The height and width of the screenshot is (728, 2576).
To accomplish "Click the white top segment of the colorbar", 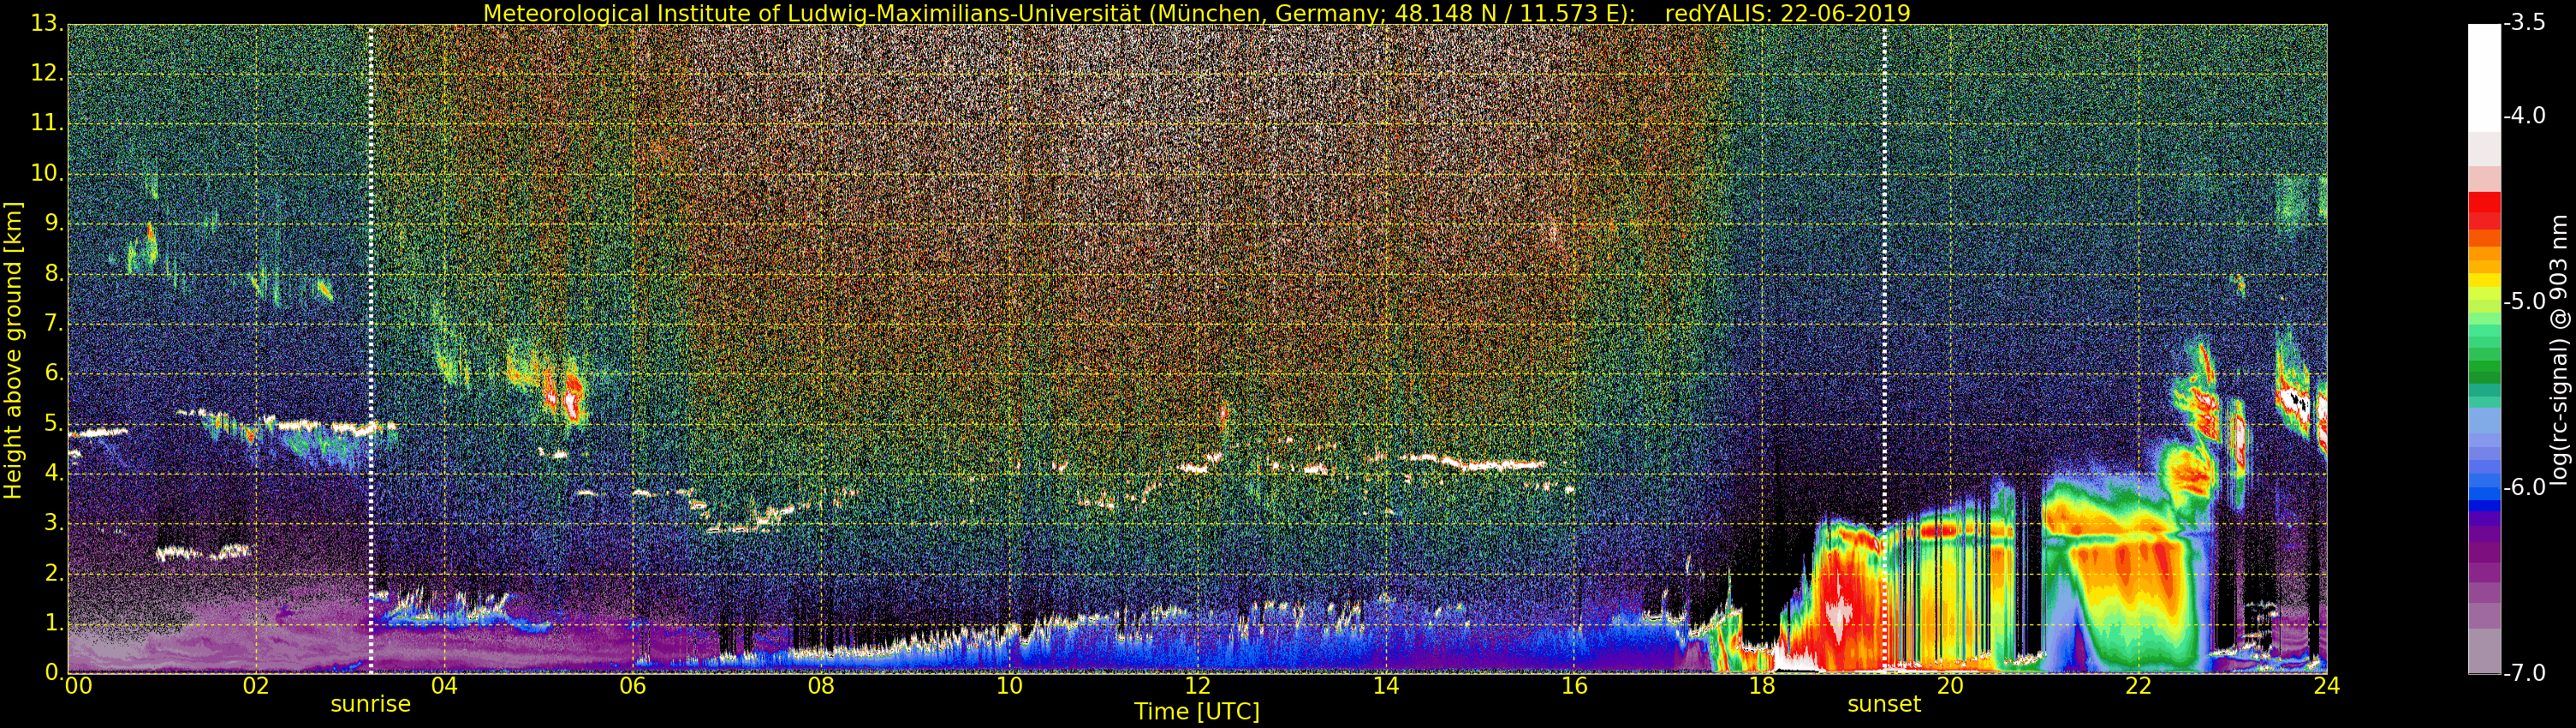I will click(2485, 78).
